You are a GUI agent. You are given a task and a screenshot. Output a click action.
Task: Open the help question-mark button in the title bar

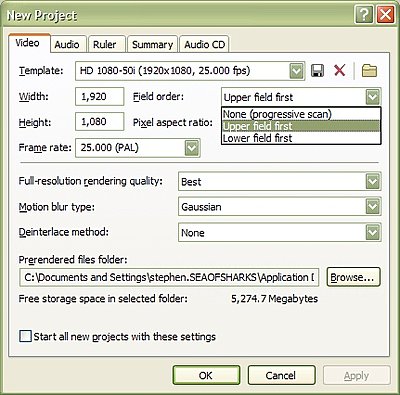[x=364, y=15]
